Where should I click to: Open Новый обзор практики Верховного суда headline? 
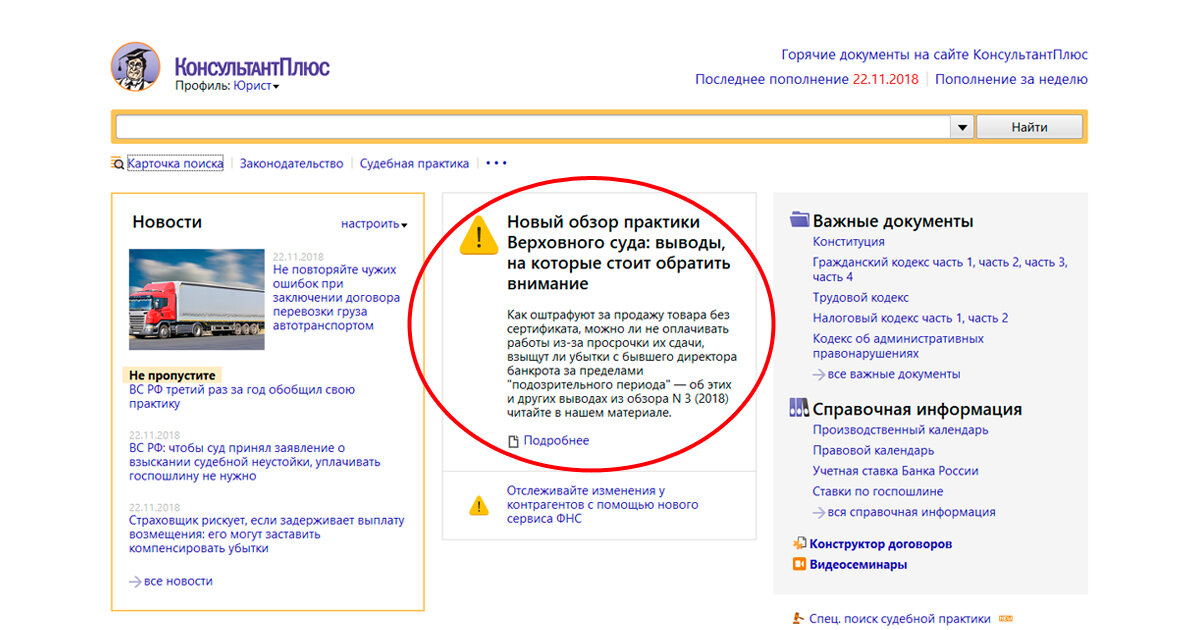(x=619, y=253)
